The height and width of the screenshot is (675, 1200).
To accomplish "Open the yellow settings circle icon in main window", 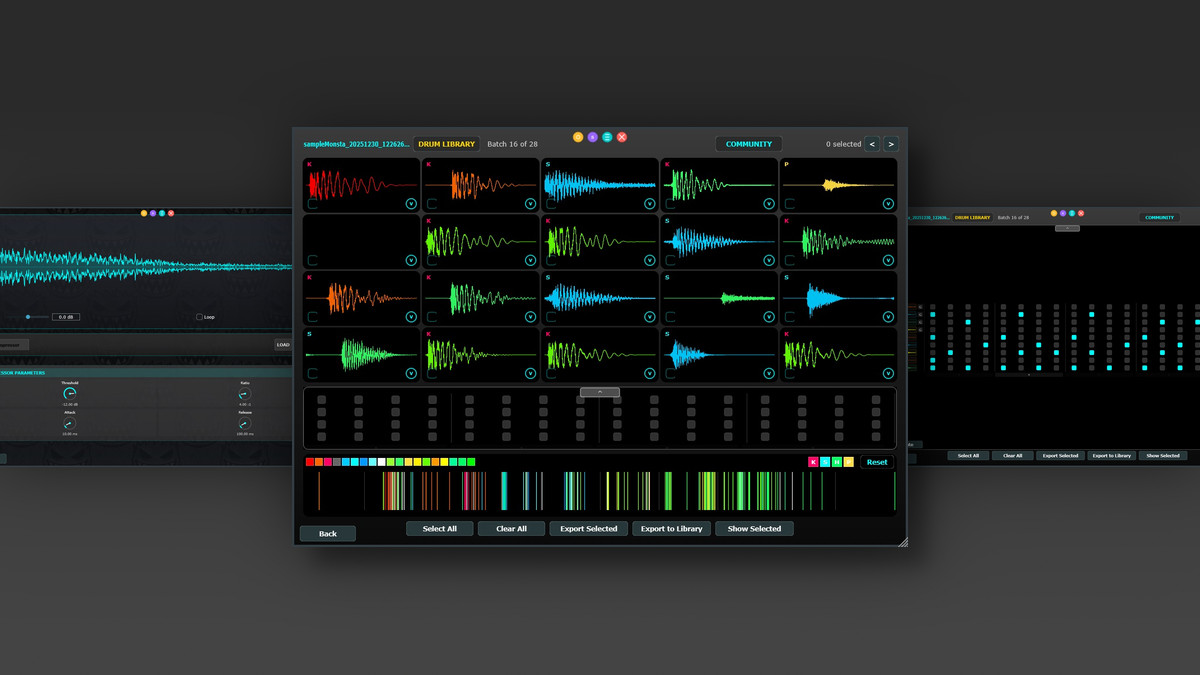I will [578, 137].
